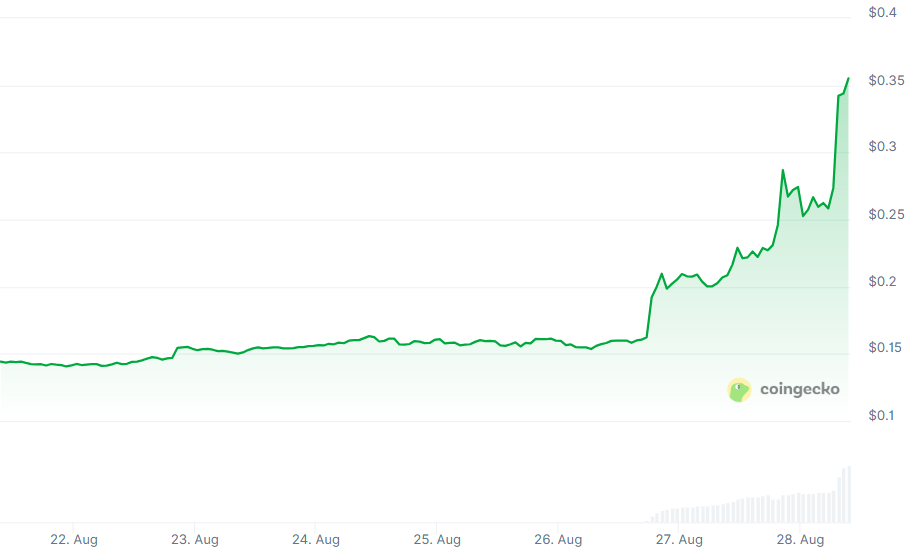
Task: Click the 26. Aug date label
Action: pyautogui.click(x=557, y=539)
